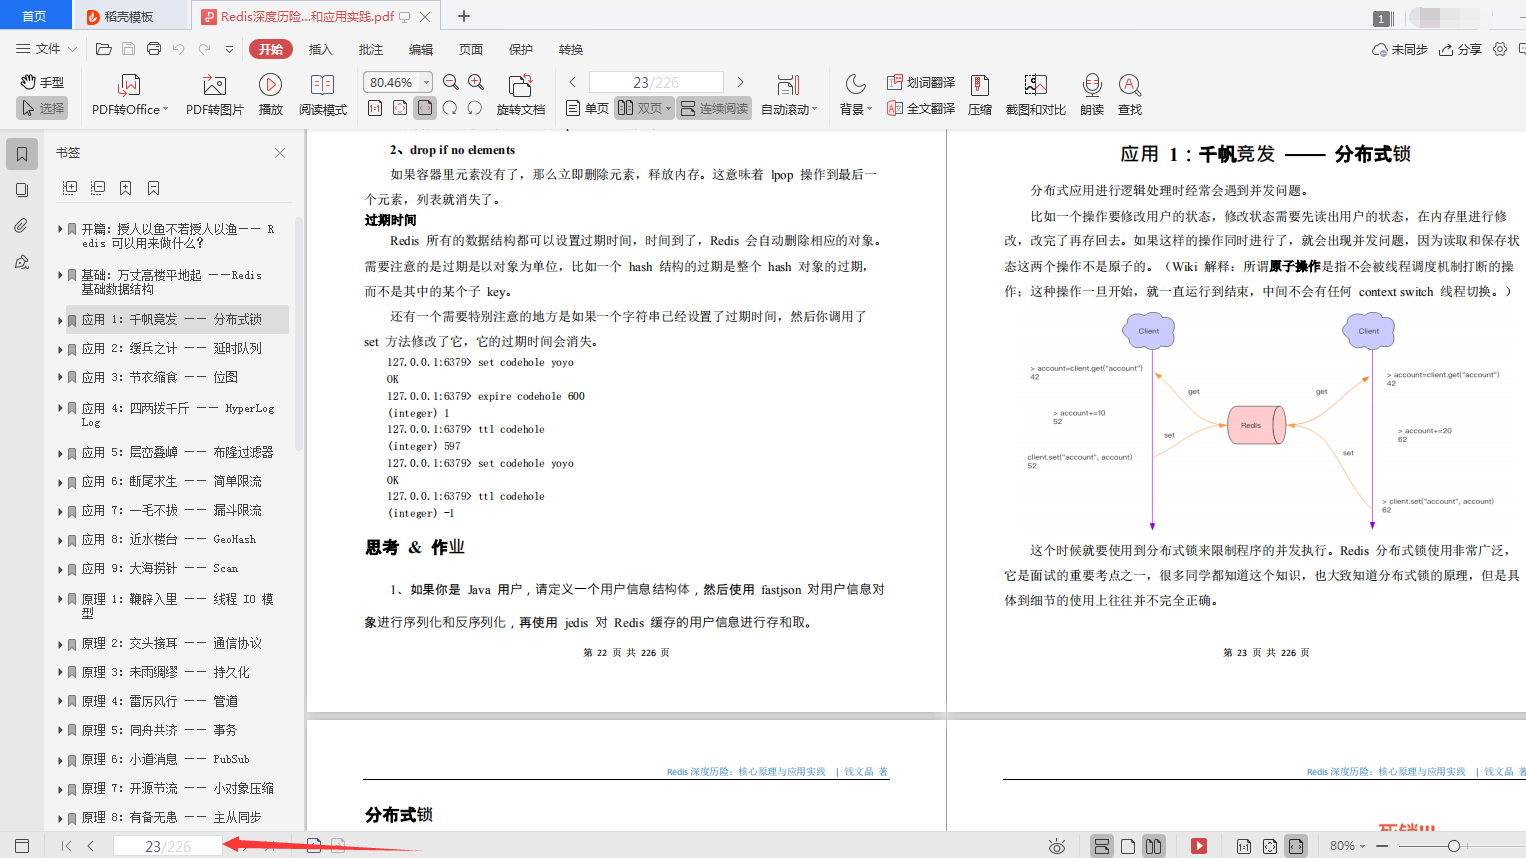This screenshot has width=1526, height=858.
Task: Select fit page icon in toolbar
Action: 400,108
